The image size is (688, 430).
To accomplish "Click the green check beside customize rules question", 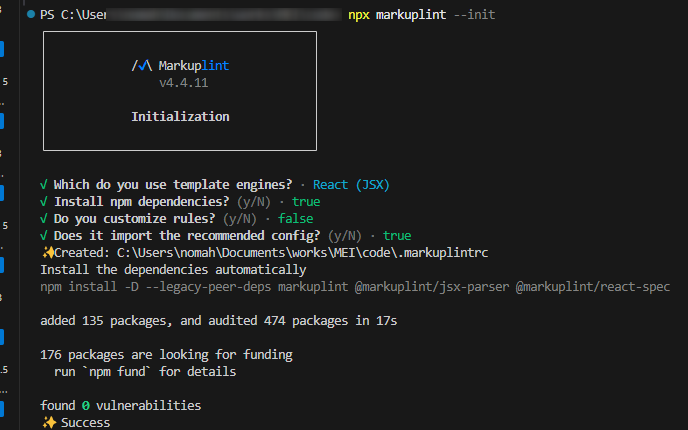I will [44, 219].
